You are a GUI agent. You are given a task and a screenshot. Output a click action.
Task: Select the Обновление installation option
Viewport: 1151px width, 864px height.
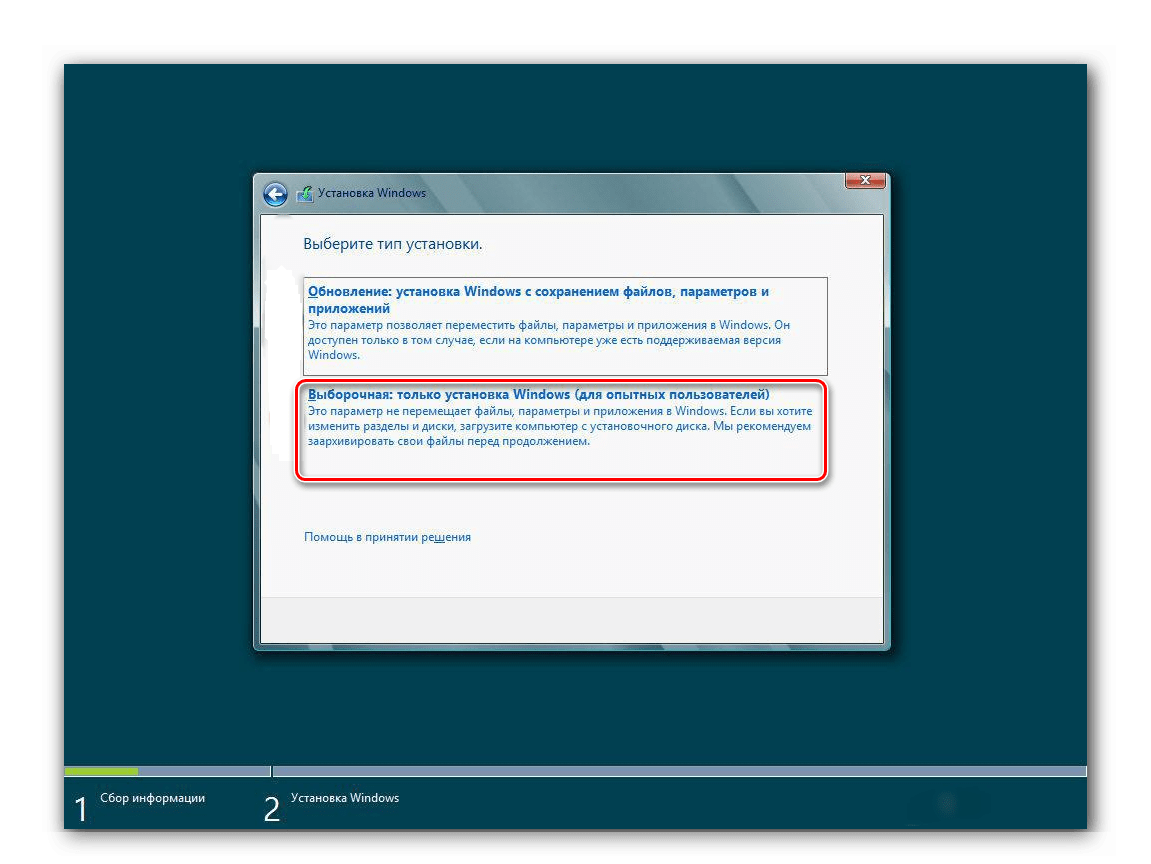click(565, 326)
